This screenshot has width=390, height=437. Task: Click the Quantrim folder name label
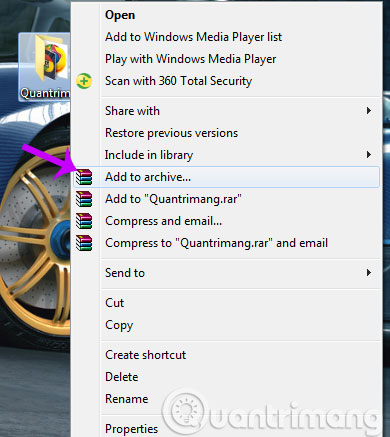(x=45, y=93)
